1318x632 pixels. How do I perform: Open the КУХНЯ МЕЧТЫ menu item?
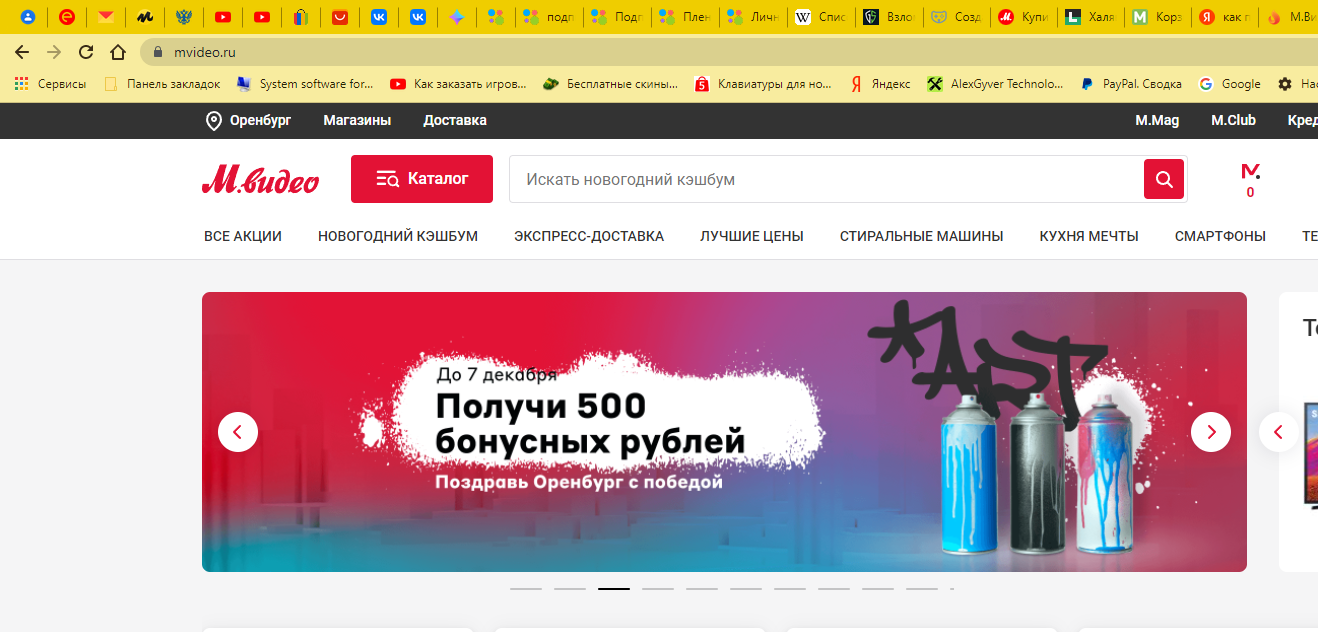coord(1089,236)
